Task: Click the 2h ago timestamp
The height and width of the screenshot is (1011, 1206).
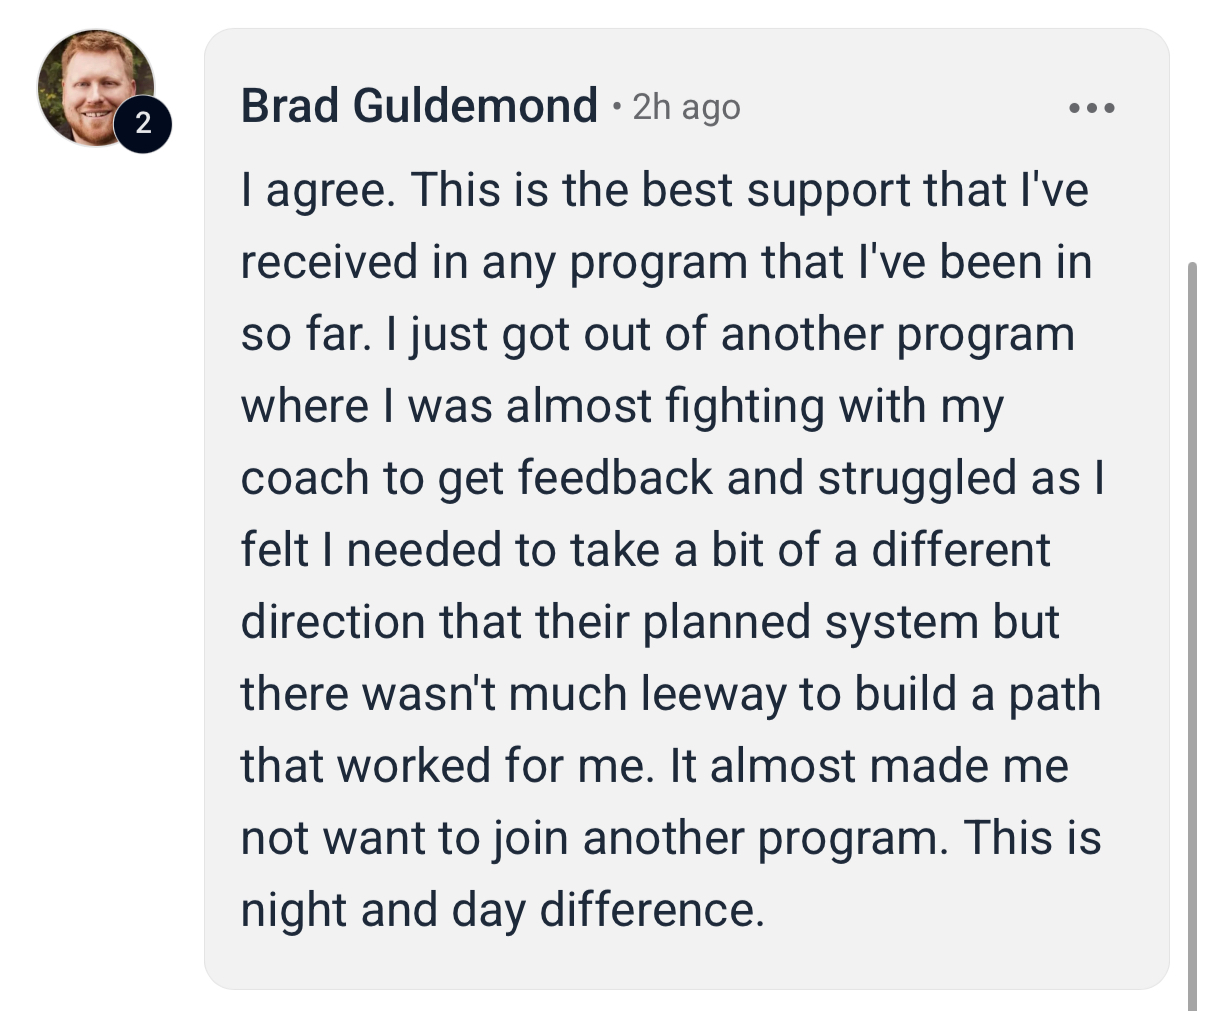Action: [686, 108]
